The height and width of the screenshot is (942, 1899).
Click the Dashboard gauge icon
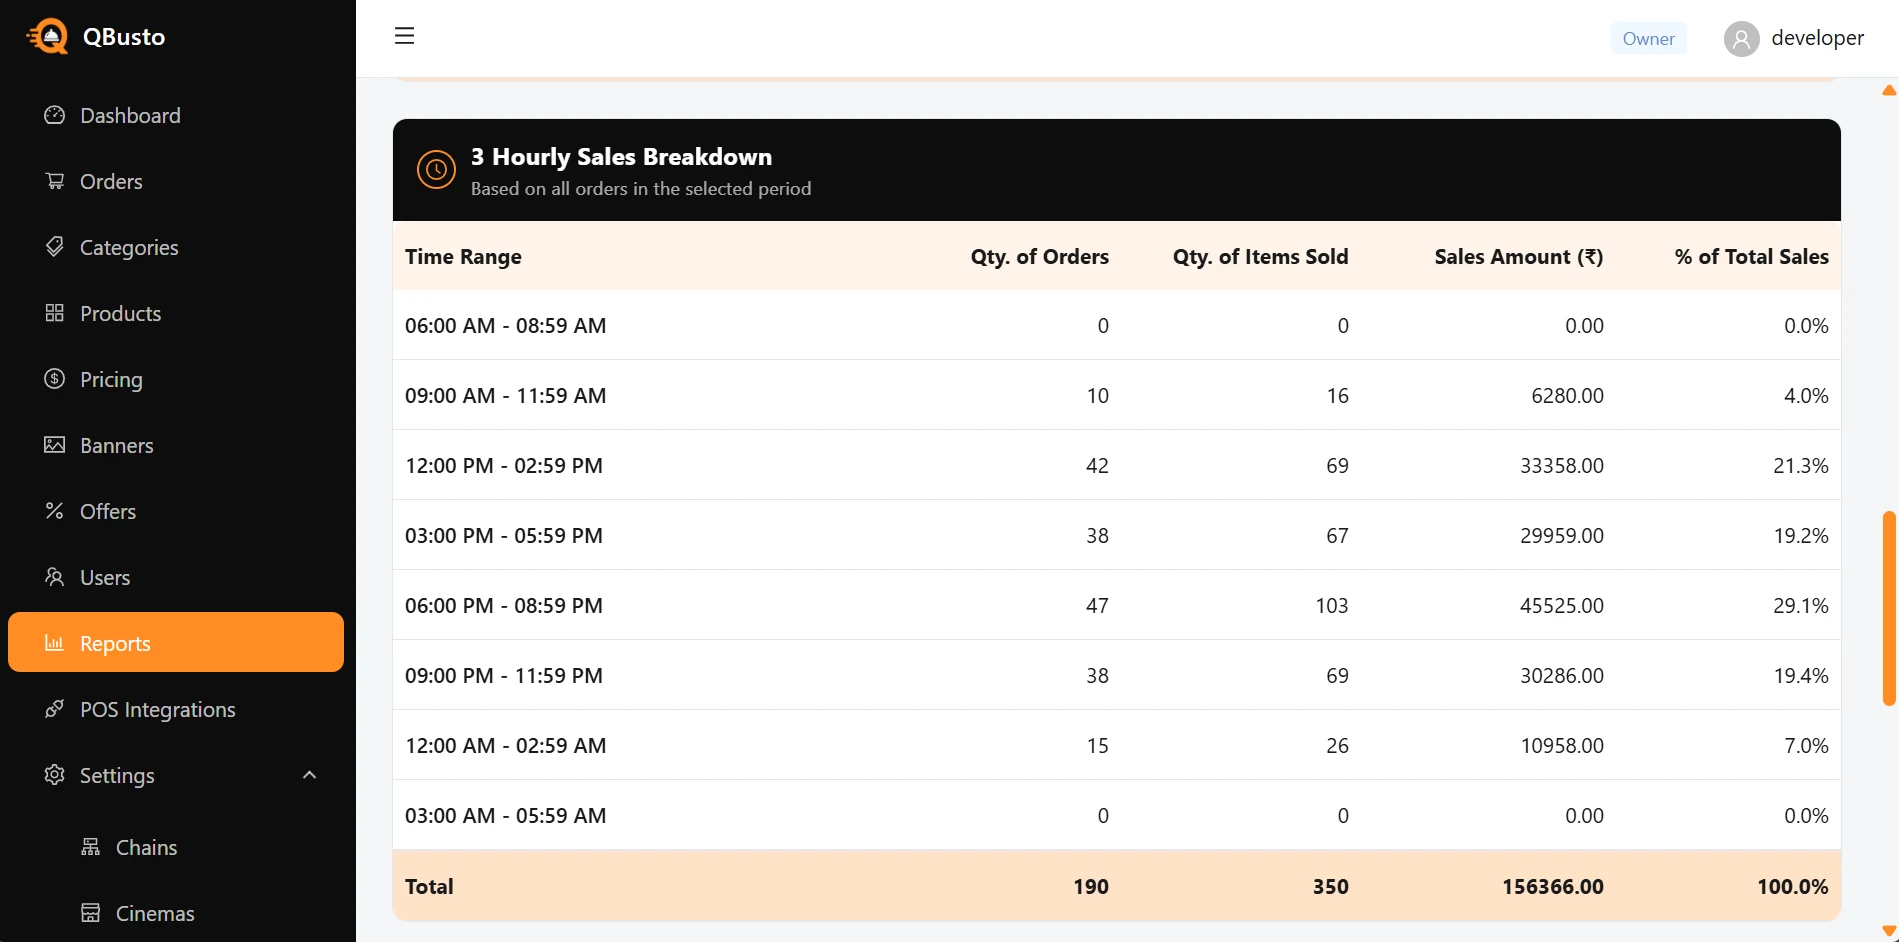point(54,115)
